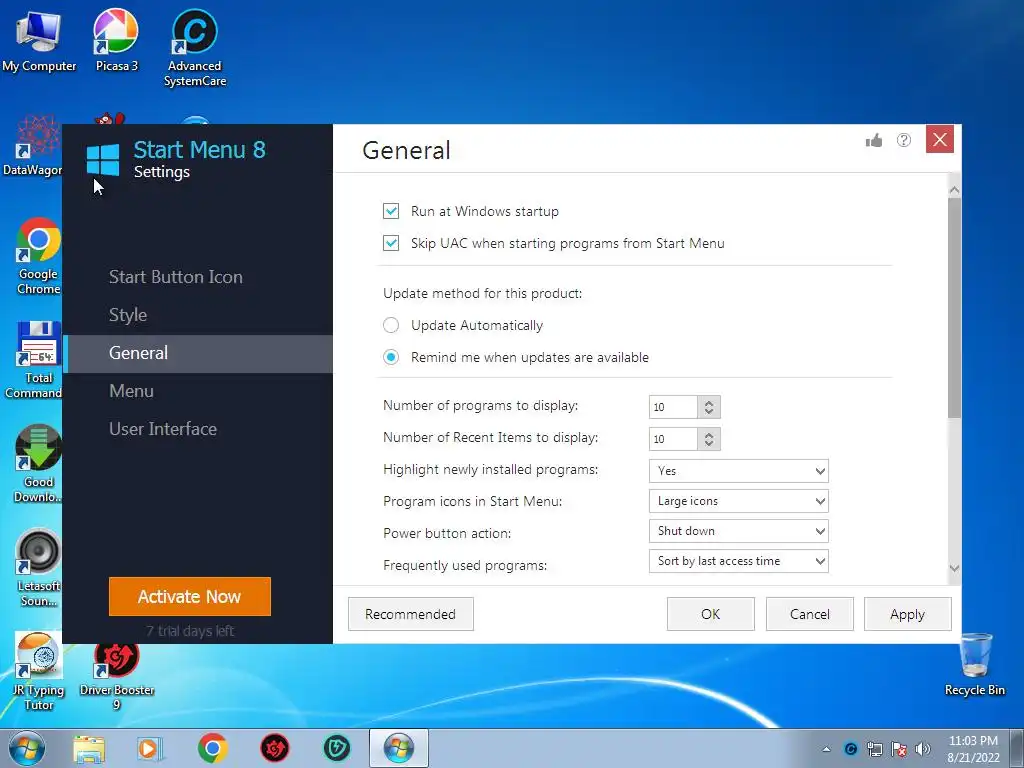
Task: Switch to the Style section
Action: [197, 315]
